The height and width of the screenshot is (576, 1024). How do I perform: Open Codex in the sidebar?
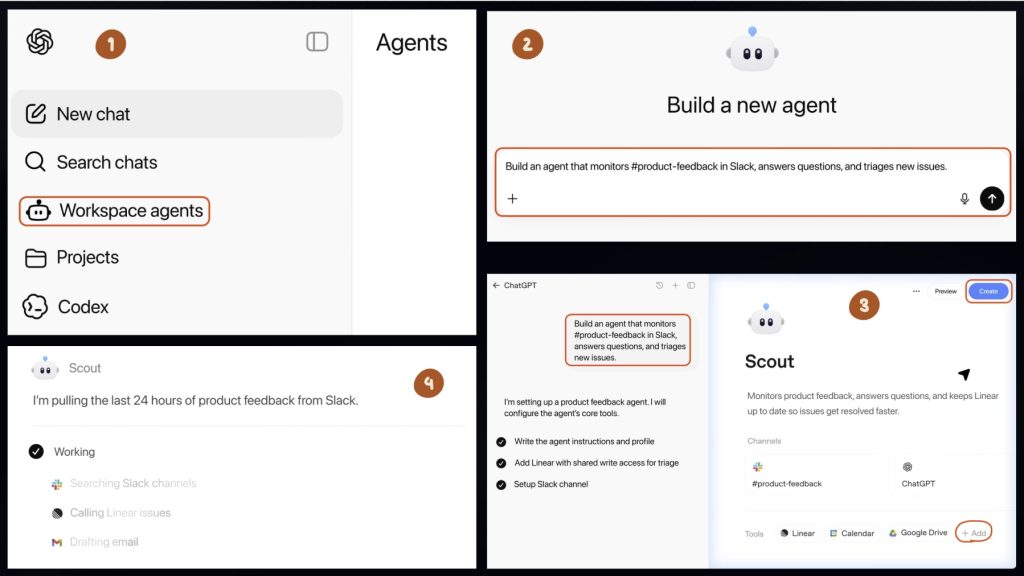click(65, 306)
